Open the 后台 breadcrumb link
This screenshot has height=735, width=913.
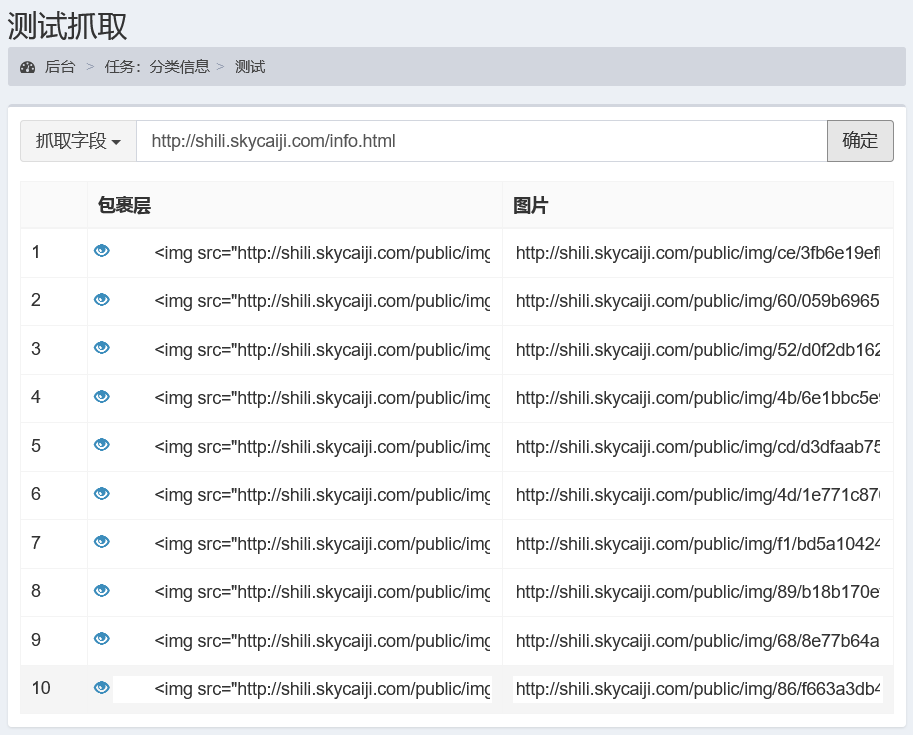pos(60,67)
